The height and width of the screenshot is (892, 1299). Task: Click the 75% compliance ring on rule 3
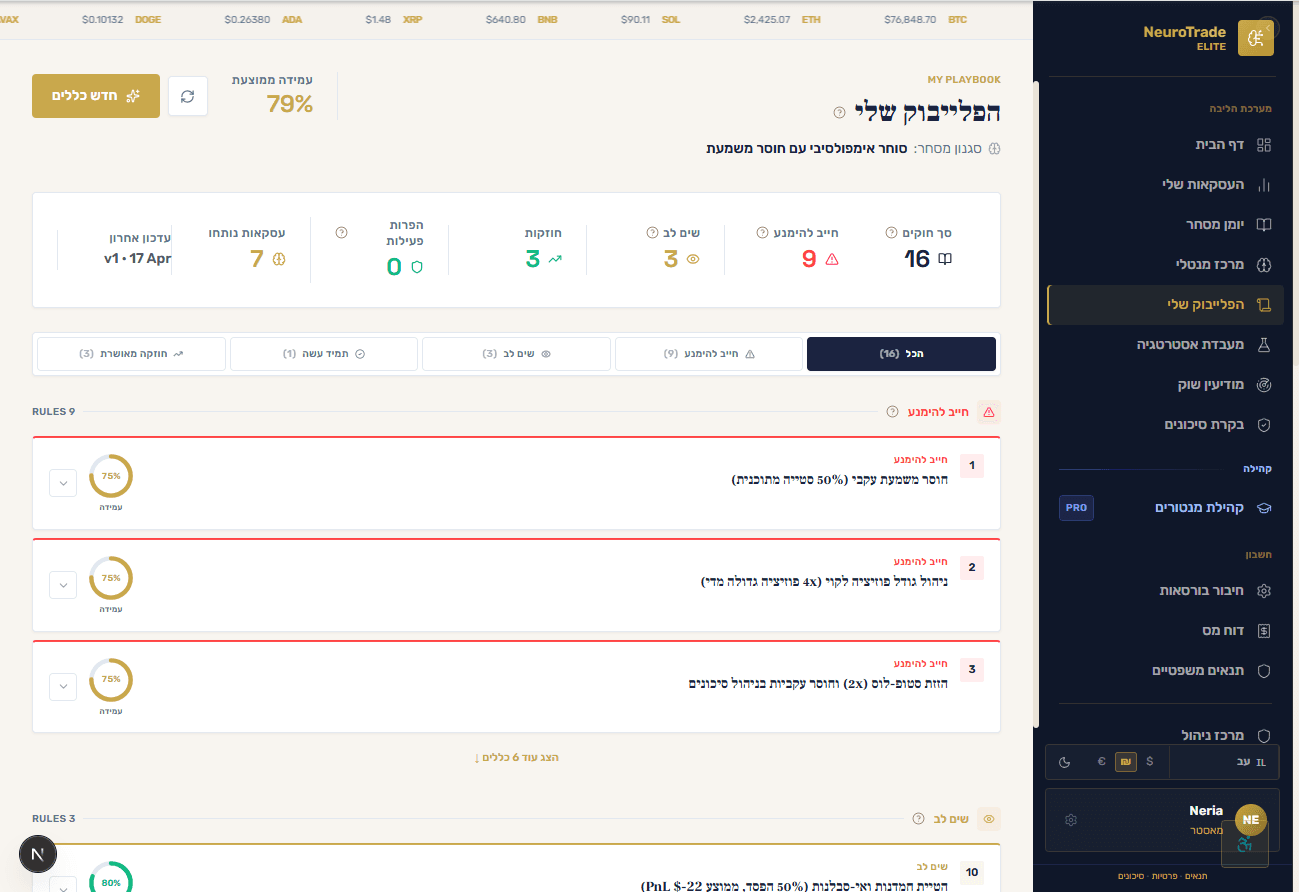[111, 680]
